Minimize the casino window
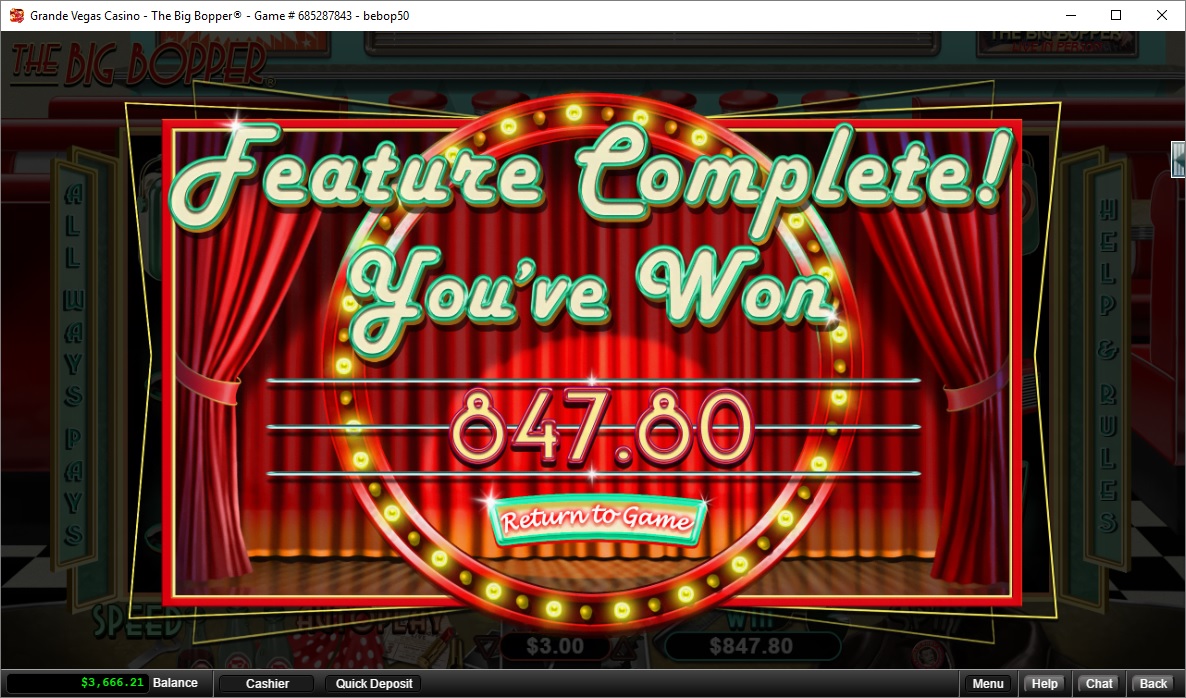The height and width of the screenshot is (698, 1186). point(1070,16)
